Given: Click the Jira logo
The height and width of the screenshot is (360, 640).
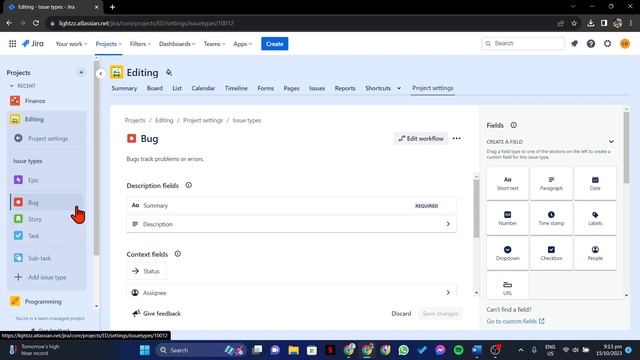Looking at the screenshot, I should pyautogui.click(x=33, y=44).
